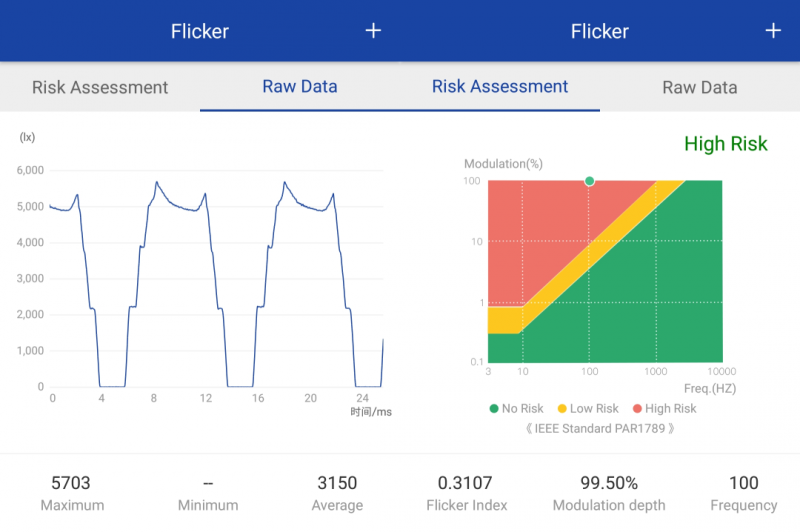Click the green High Risk result label

(726, 144)
